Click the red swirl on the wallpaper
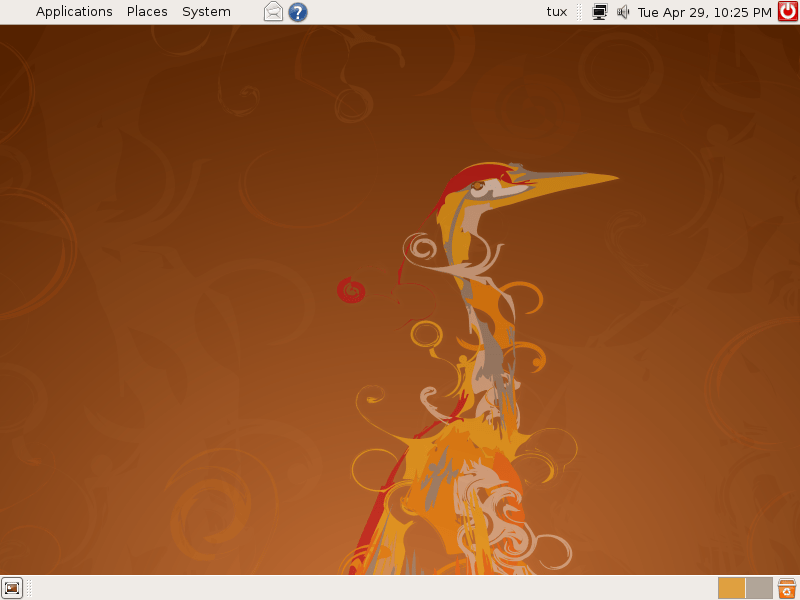The image size is (800, 600). coord(351,290)
